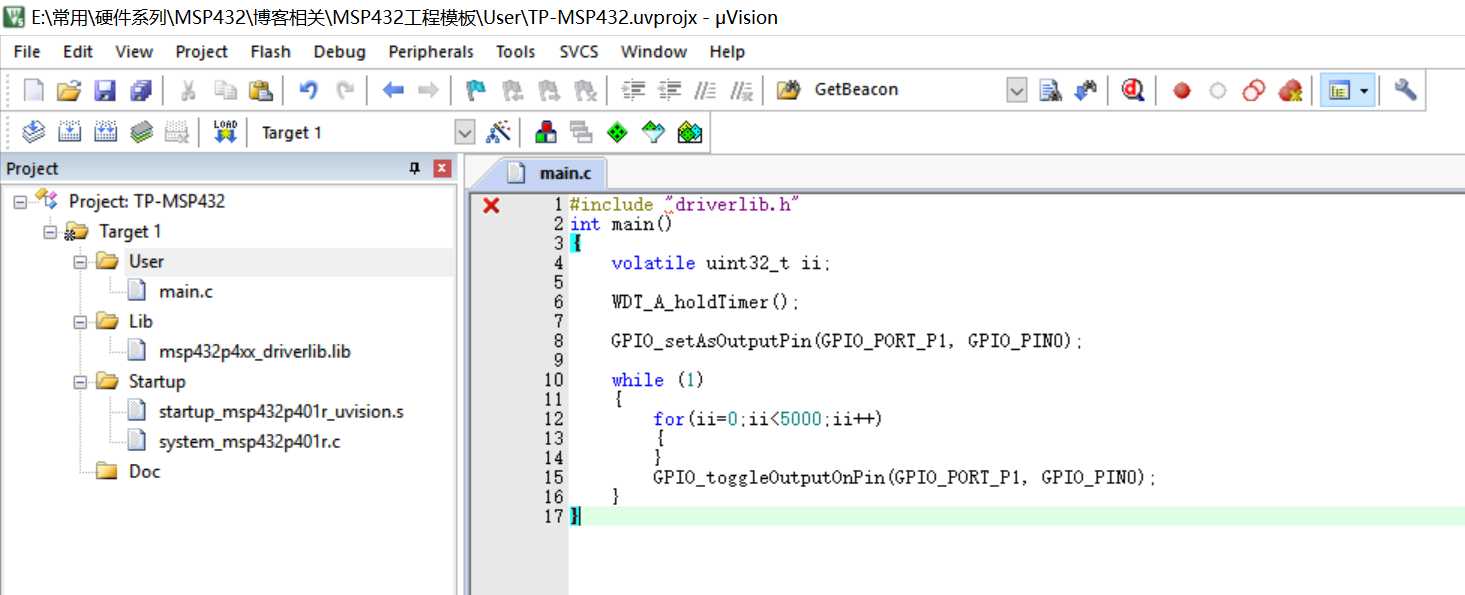Screen dimensions: 1465x595
Task: Toggle bookmark with the flag icon
Action: point(476,90)
